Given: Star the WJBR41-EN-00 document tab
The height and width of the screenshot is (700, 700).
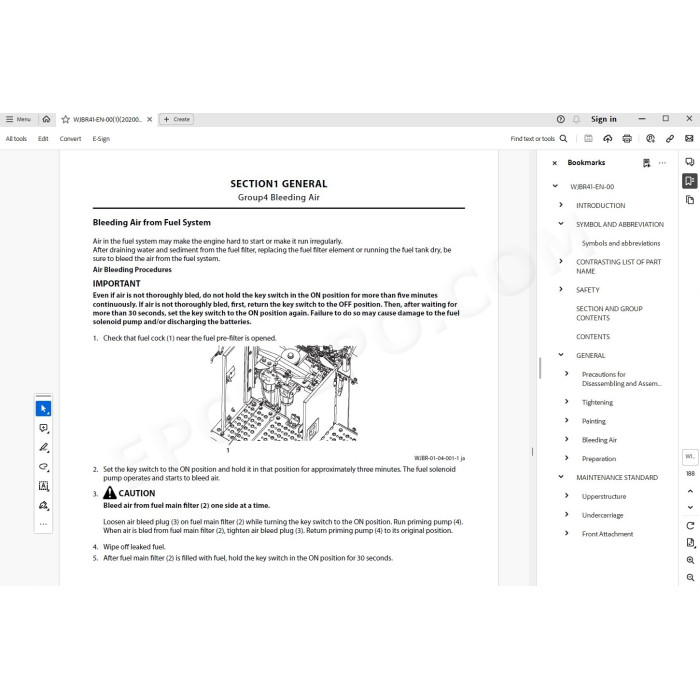Looking at the screenshot, I should (x=66, y=119).
